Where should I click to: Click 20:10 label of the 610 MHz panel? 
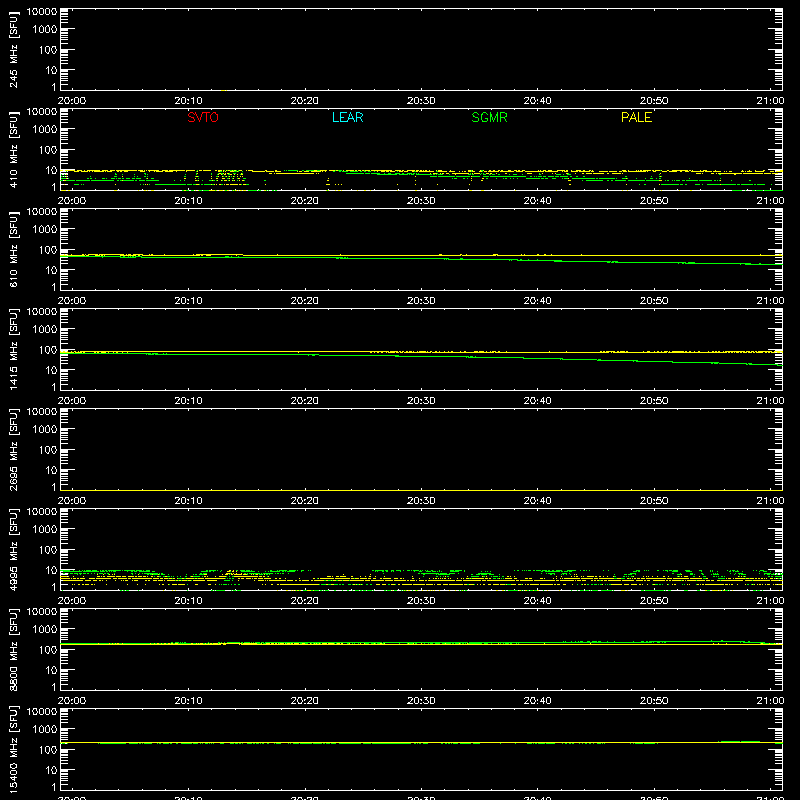(x=188, y=301)
